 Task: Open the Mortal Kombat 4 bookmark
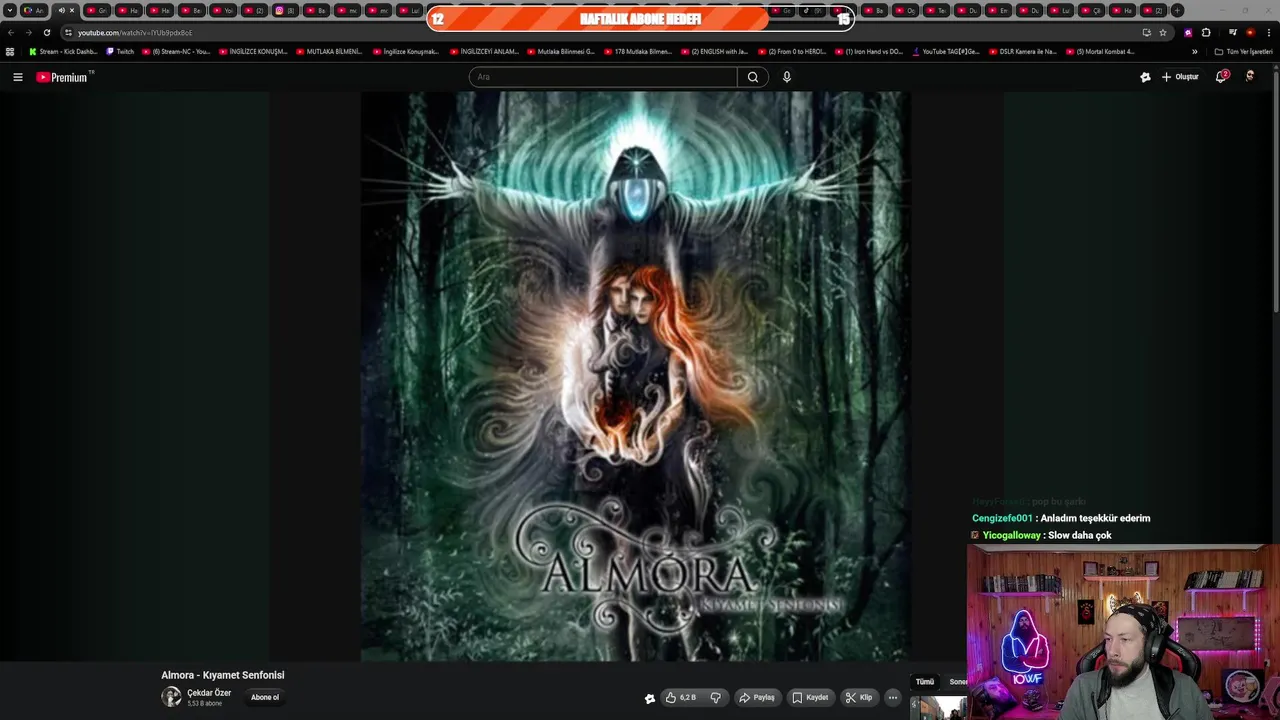(x=1100, y=51)
